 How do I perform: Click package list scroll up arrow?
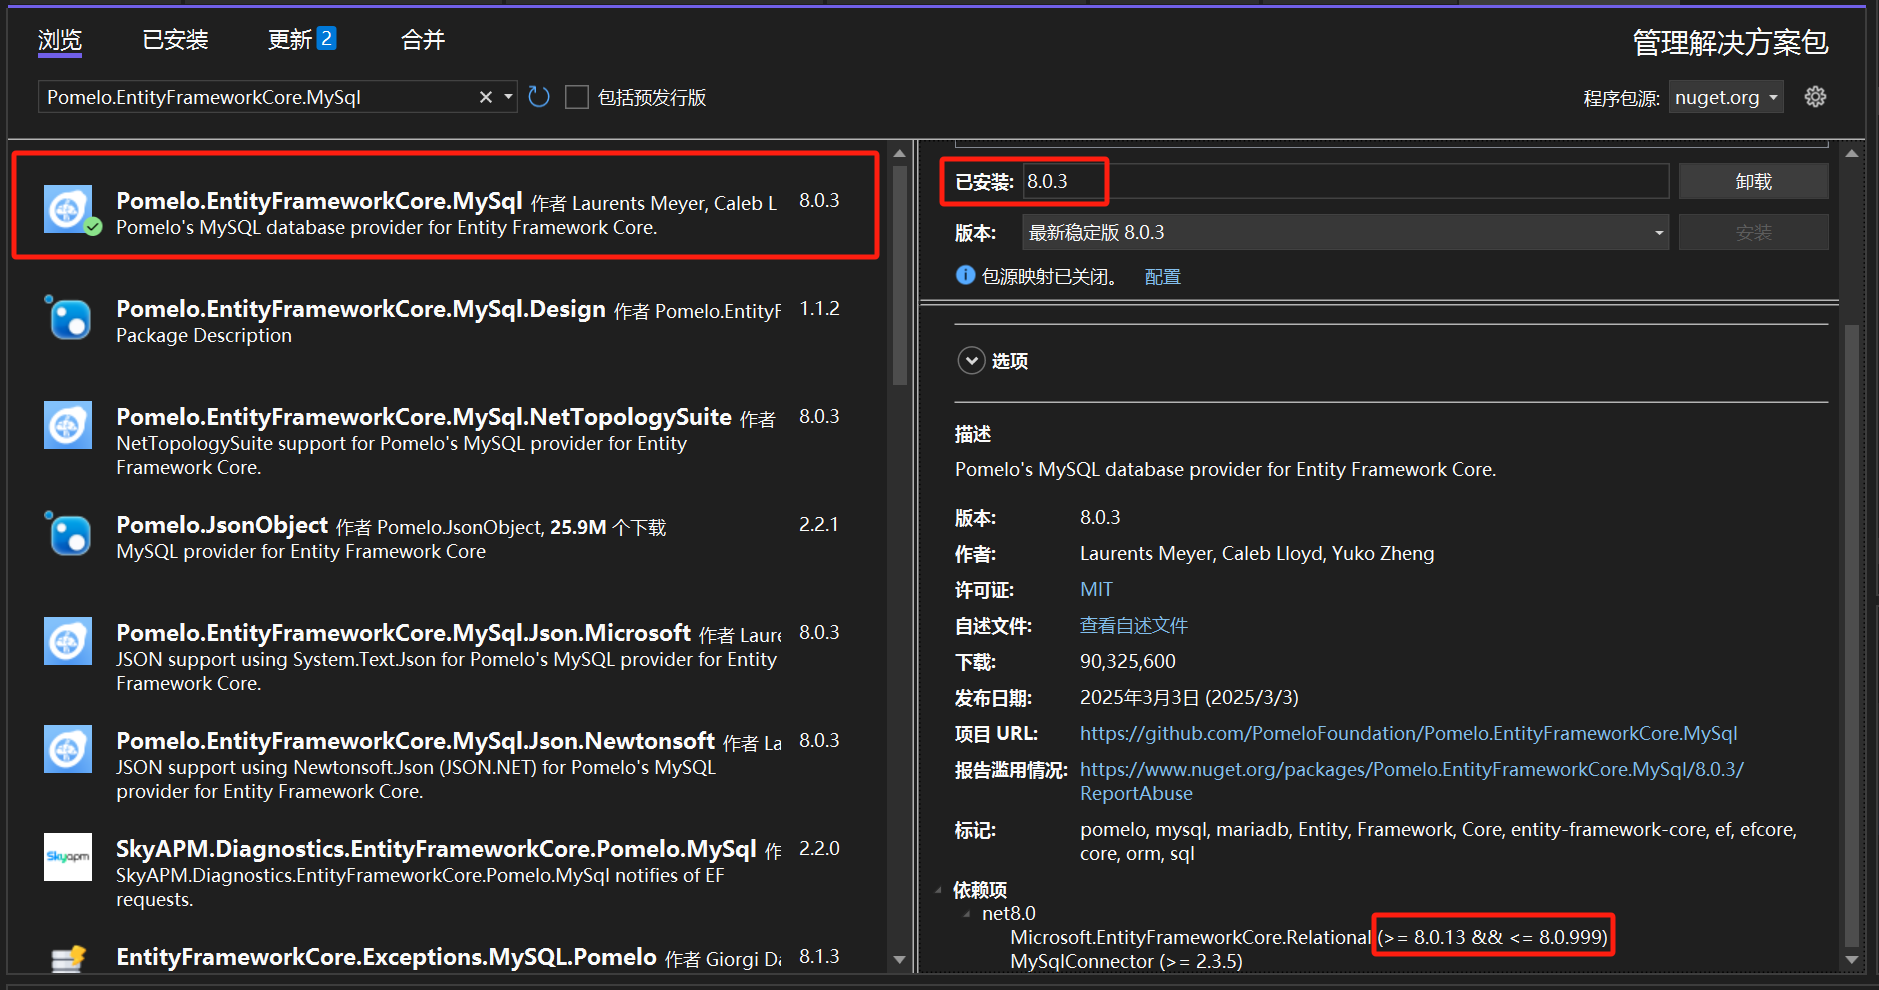899,153
